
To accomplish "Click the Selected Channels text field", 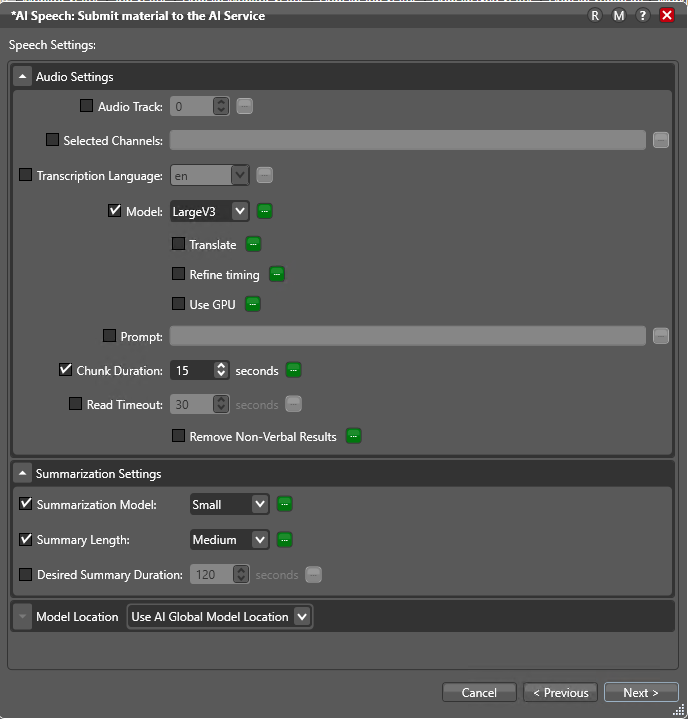I will 408,140.
